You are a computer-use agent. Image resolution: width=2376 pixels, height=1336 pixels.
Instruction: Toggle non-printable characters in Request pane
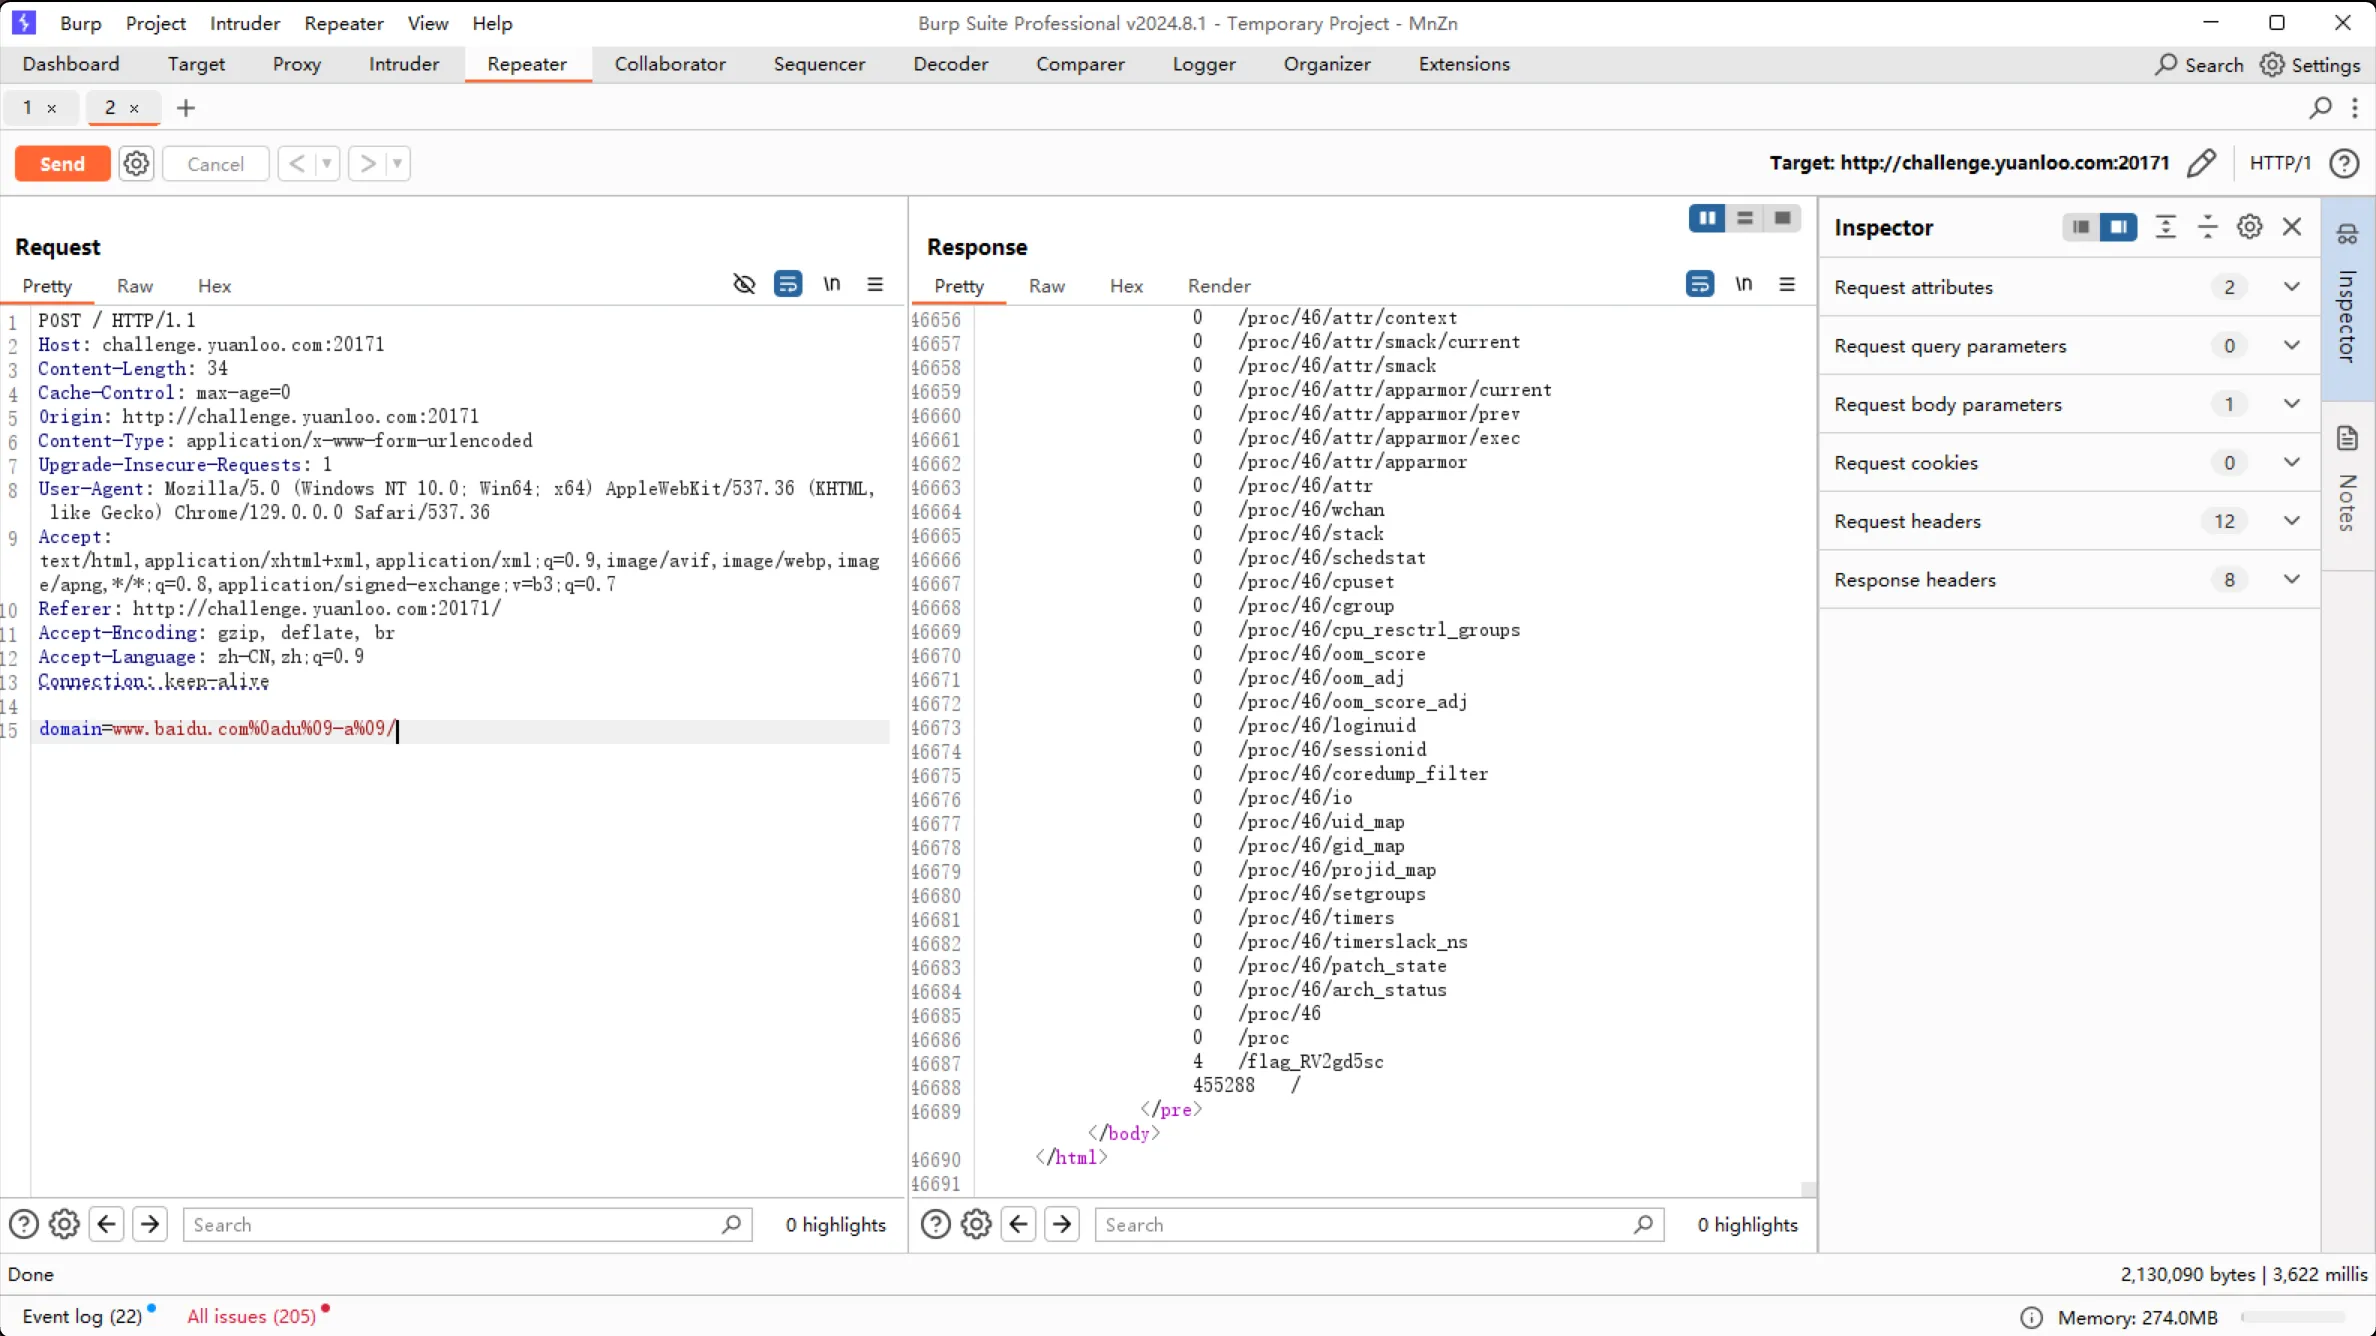click(831, 285)
